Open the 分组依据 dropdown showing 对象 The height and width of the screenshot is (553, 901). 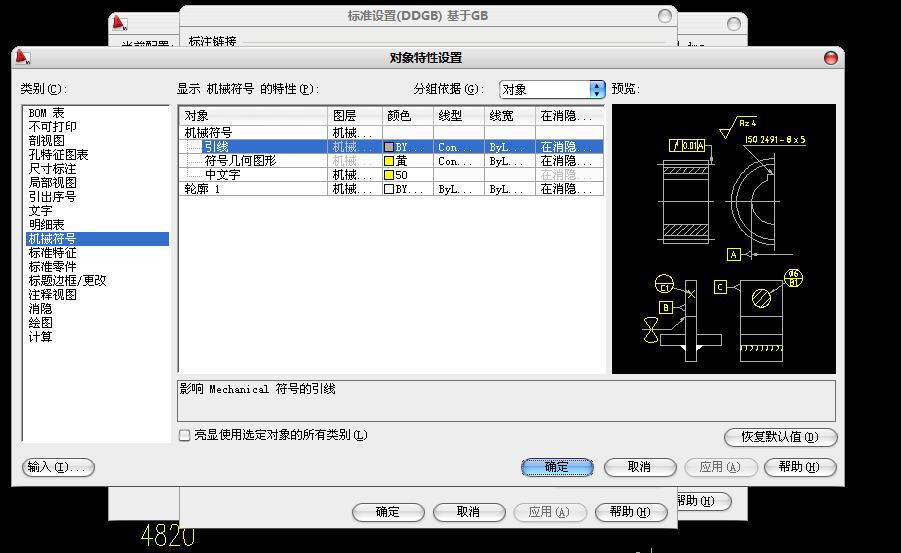[x=552, y=89]
